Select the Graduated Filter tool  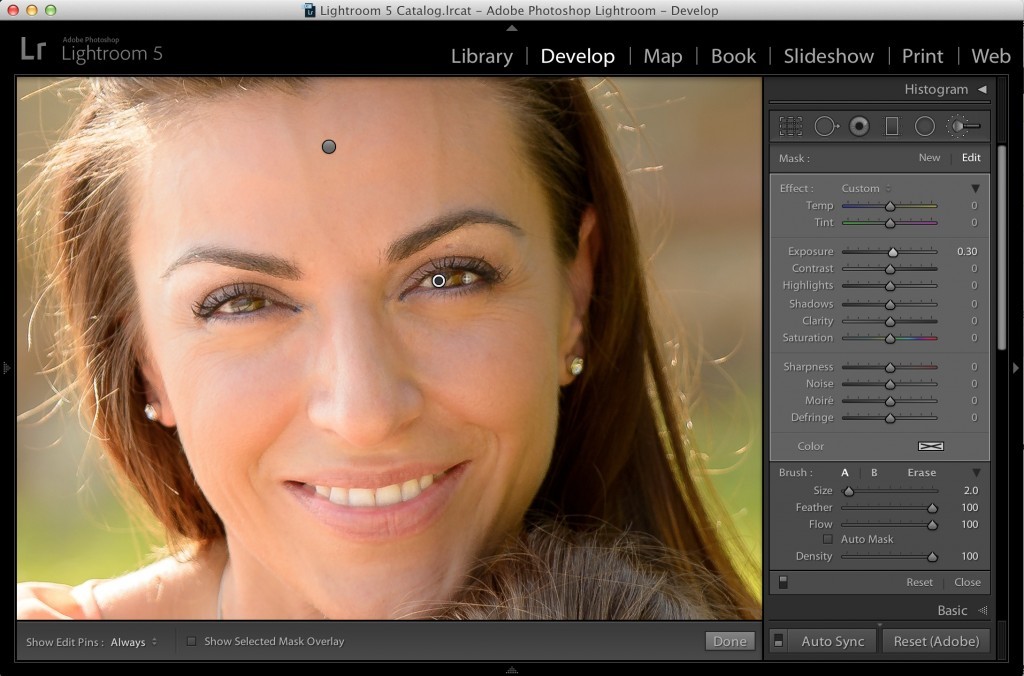pyautogui.click(x=891, y=126)
